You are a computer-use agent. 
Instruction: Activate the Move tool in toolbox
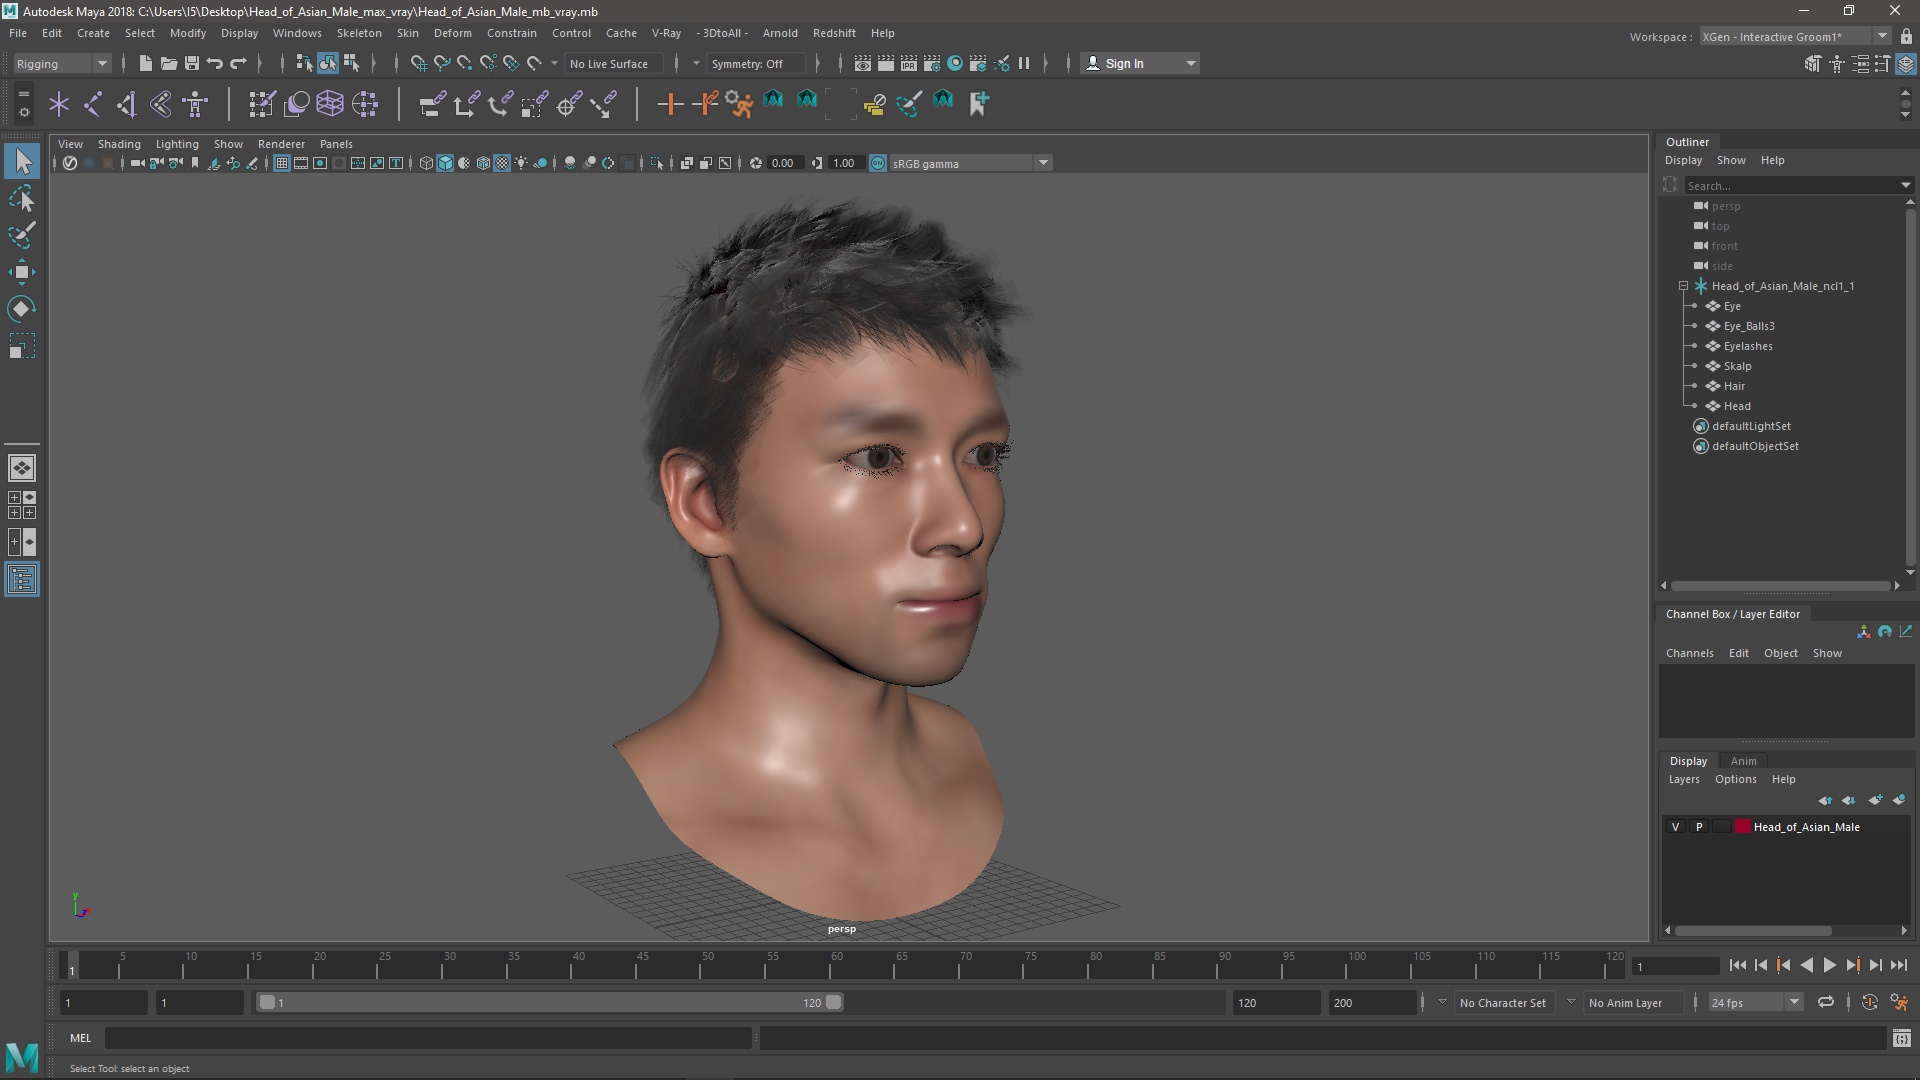(x=22, y=272)
